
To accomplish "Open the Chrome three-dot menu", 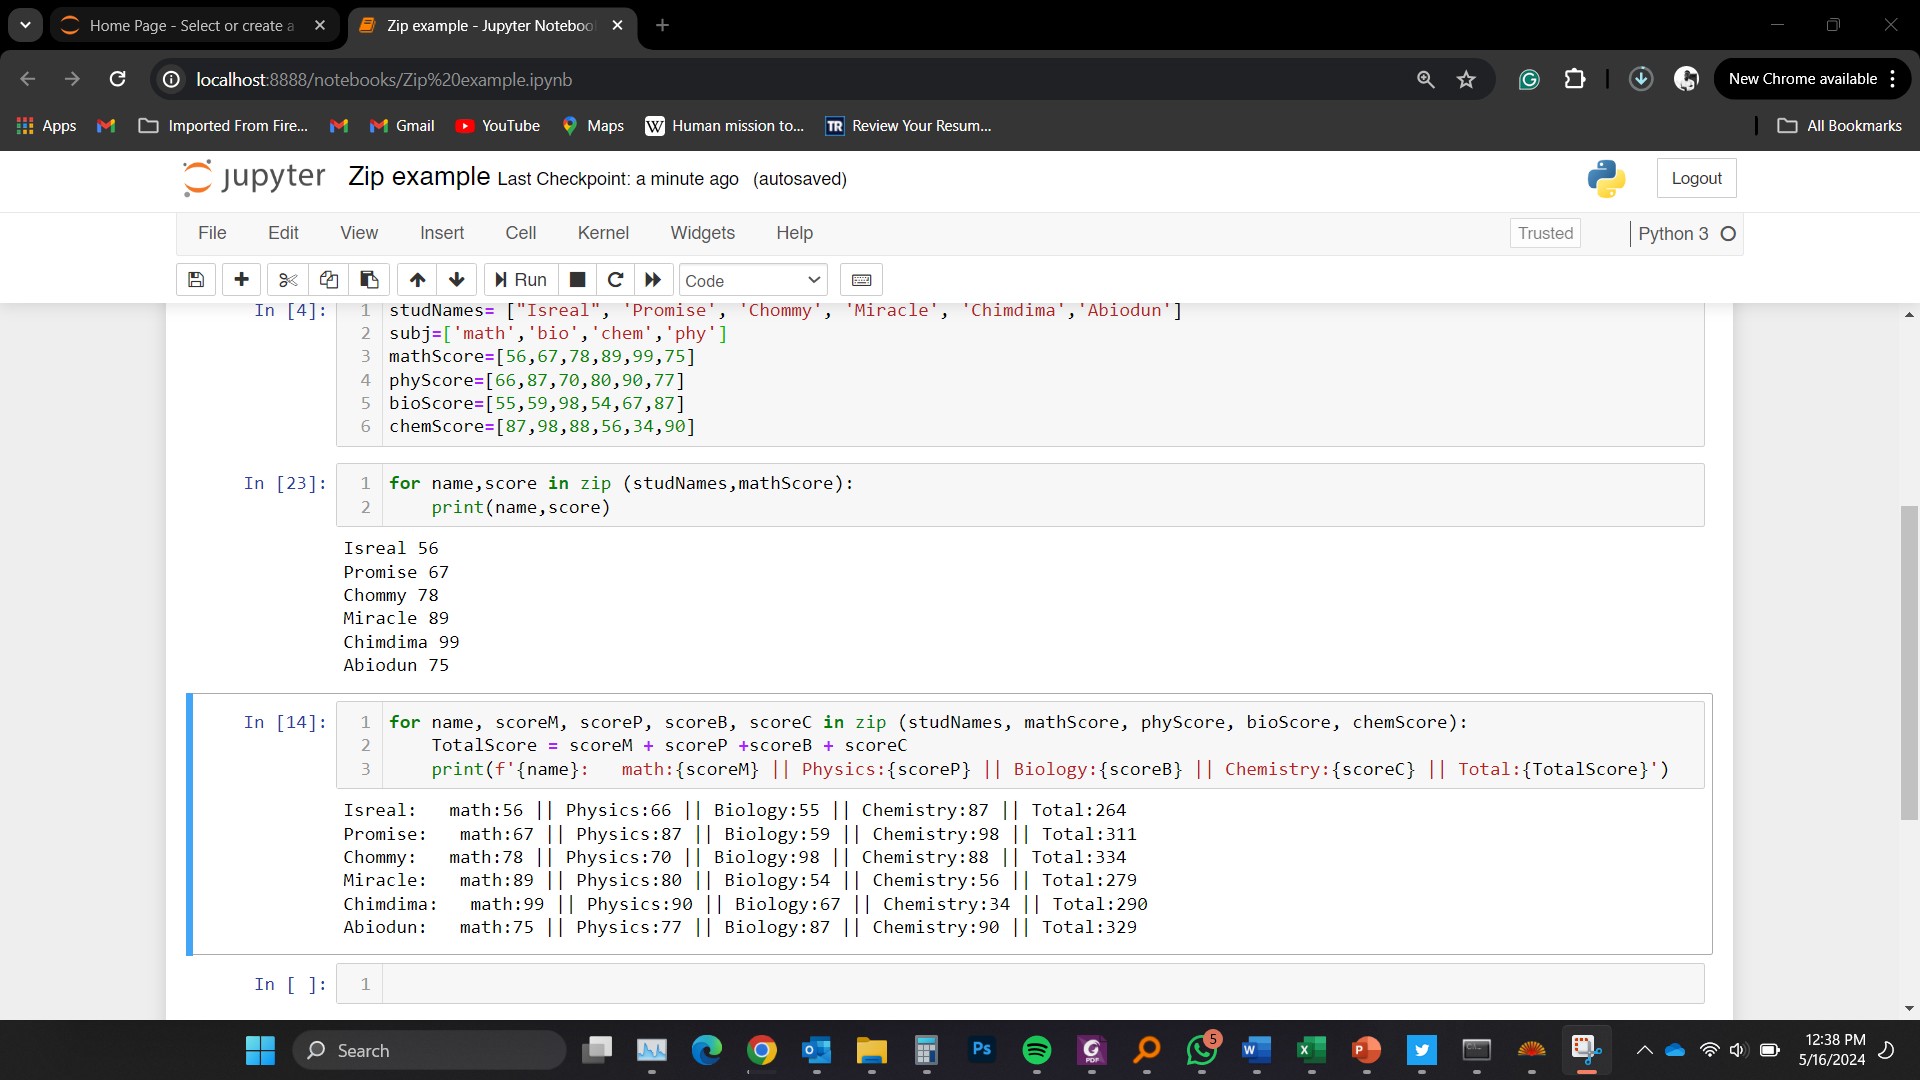I will 1893,79.
